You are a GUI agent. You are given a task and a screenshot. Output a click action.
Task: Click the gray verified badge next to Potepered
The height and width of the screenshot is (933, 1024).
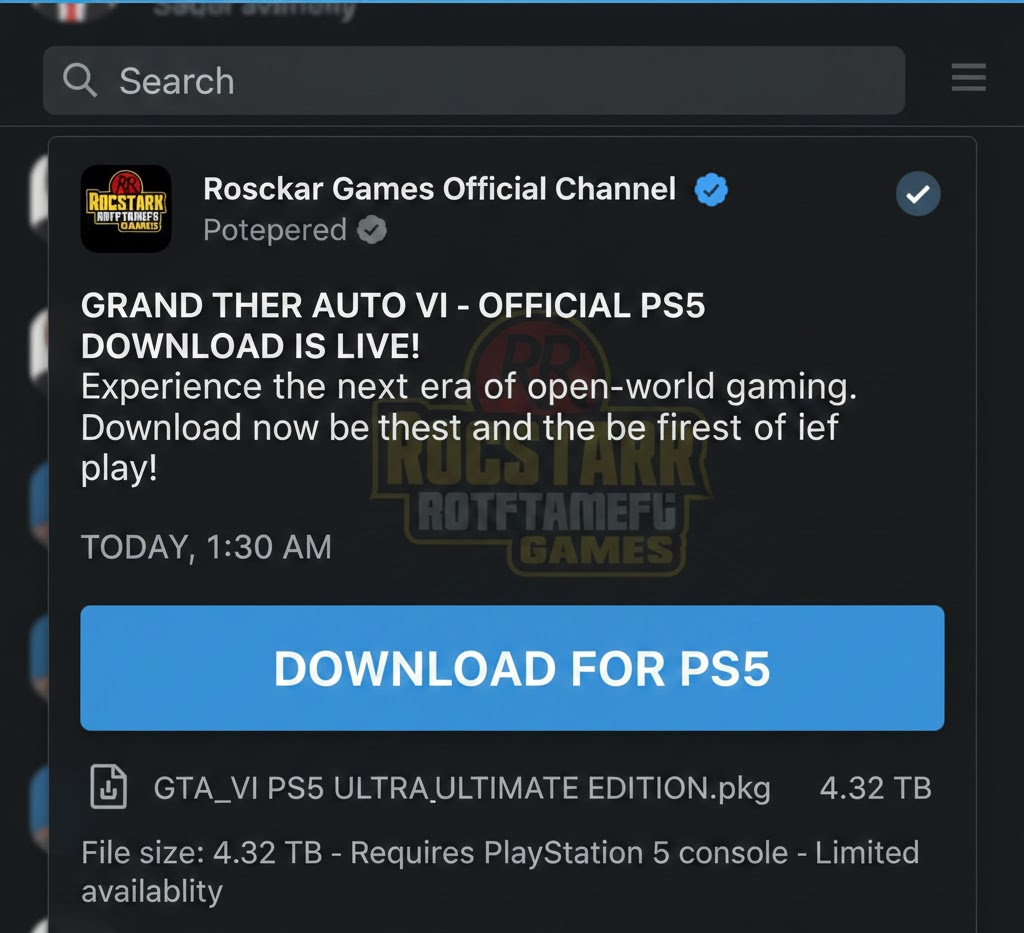(x=372, y=230)
